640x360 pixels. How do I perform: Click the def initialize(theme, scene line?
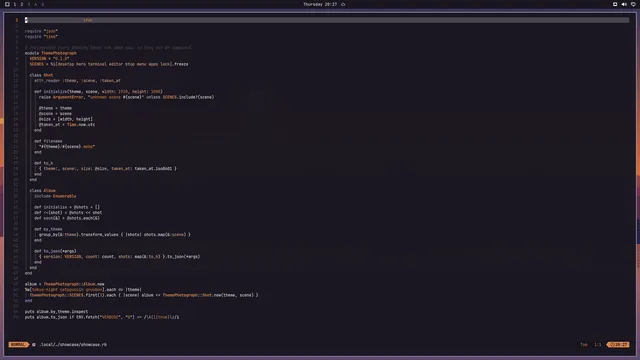coord(98,91)
